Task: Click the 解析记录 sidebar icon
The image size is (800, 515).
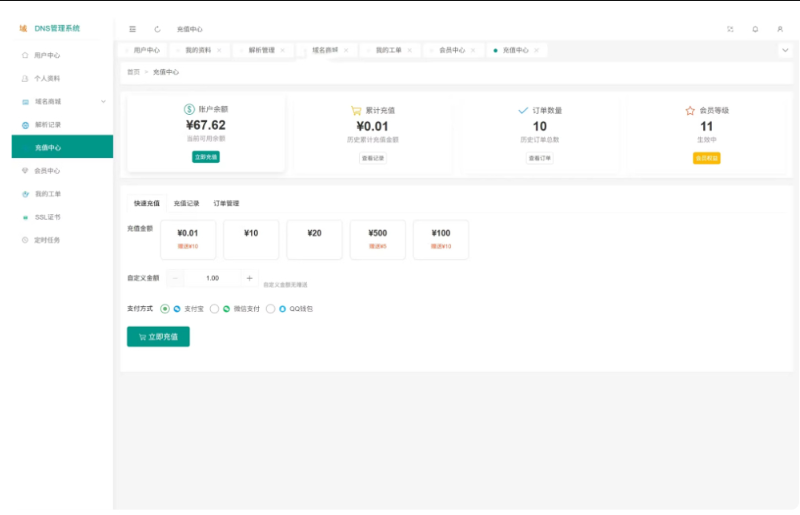Action: click(x=25, y=125)
